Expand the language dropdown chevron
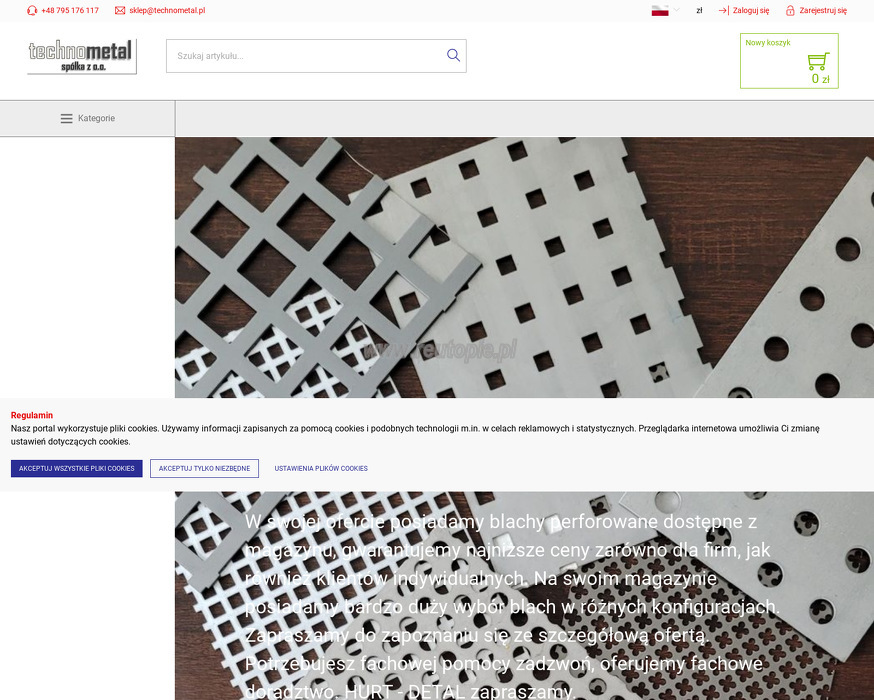 676,9
